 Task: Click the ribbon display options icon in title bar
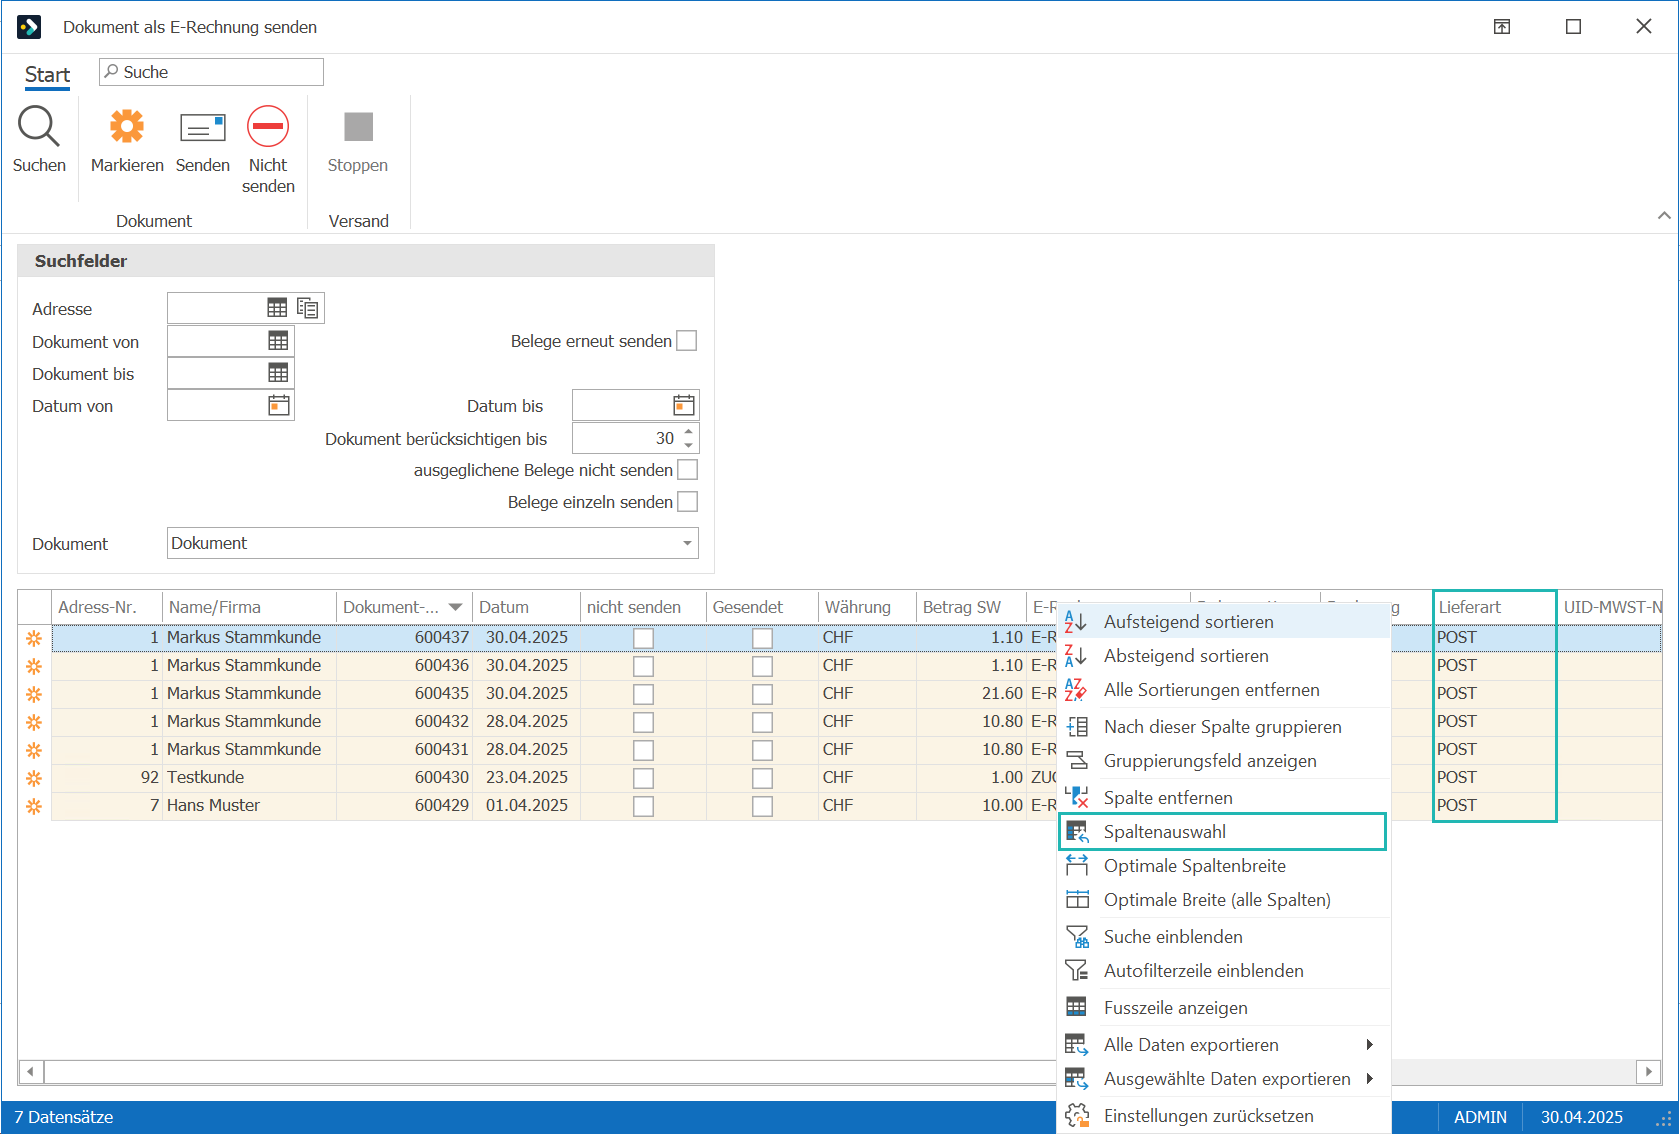click(1502, 27)
